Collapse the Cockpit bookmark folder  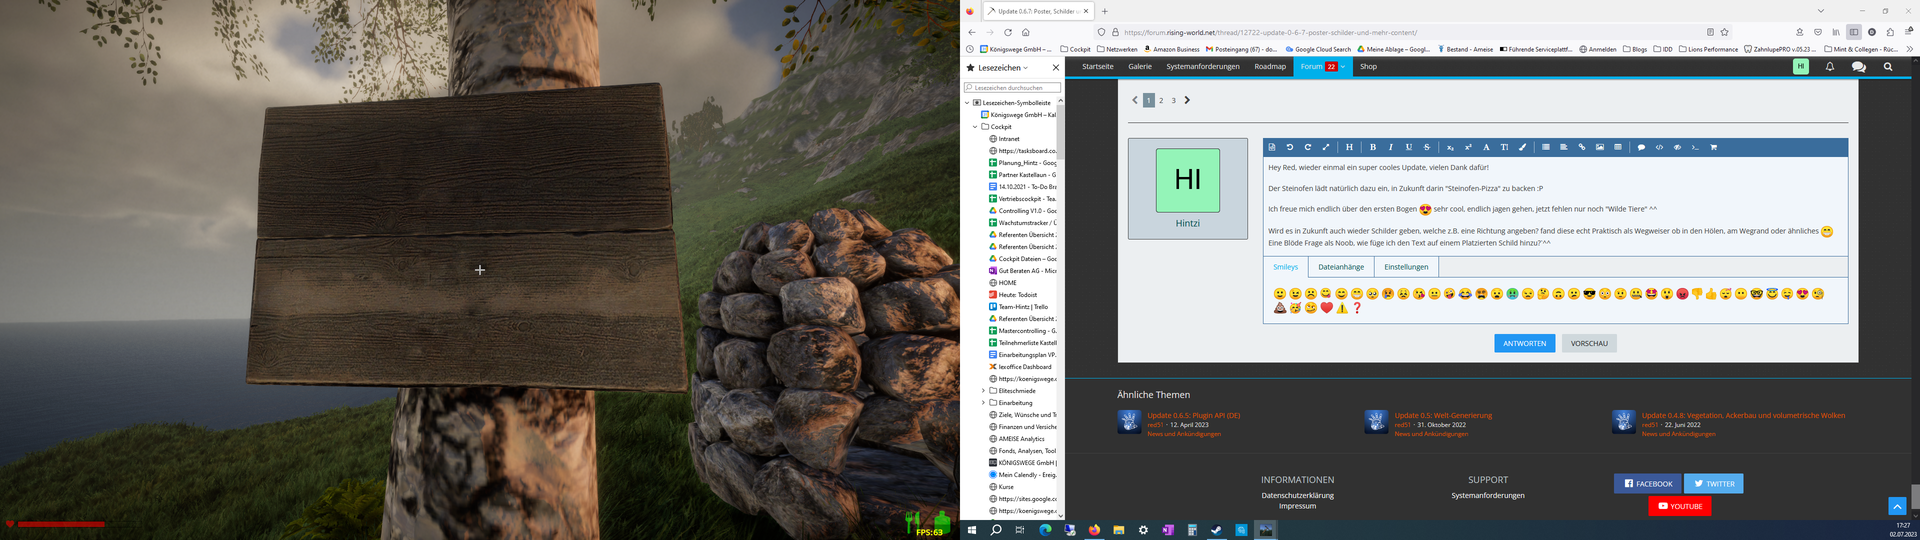(975, 127)
